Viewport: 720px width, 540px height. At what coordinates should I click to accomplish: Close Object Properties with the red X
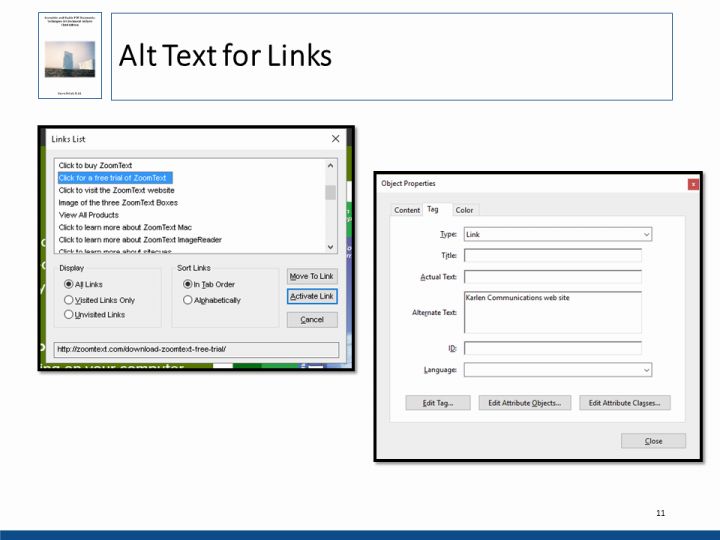[693, 184]
